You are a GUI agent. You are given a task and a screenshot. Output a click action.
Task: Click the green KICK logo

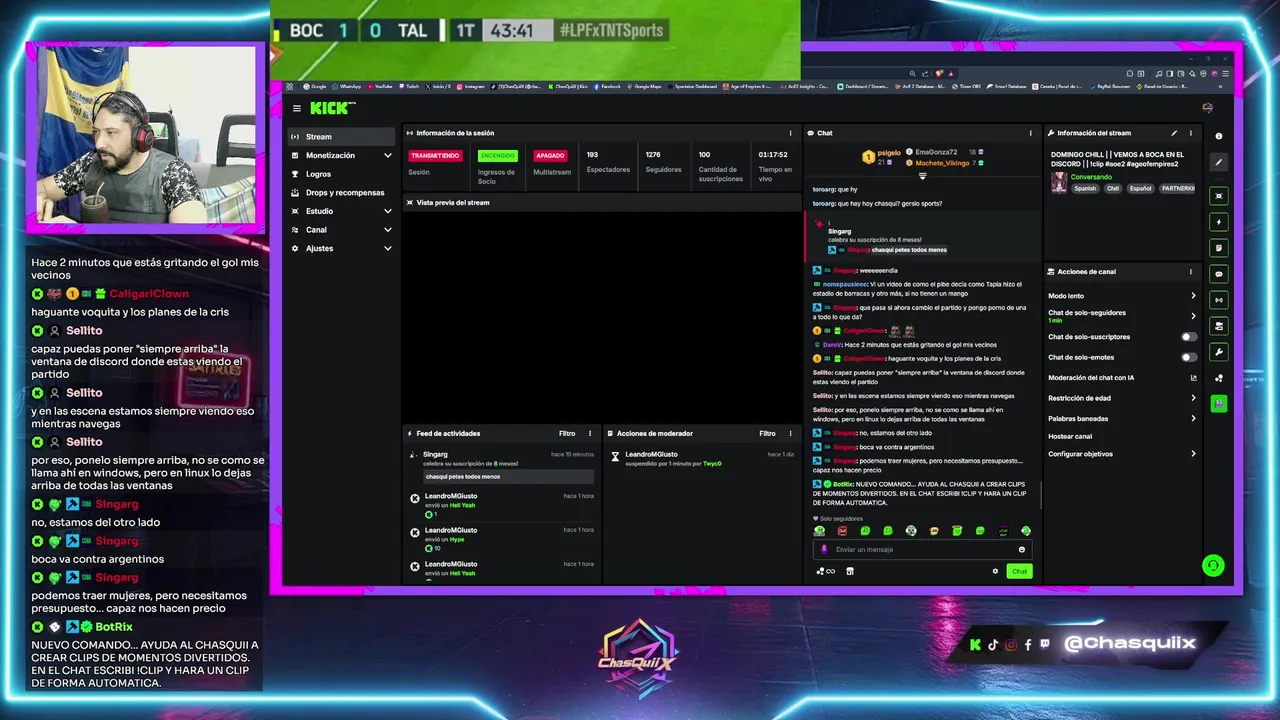(331, 108)
